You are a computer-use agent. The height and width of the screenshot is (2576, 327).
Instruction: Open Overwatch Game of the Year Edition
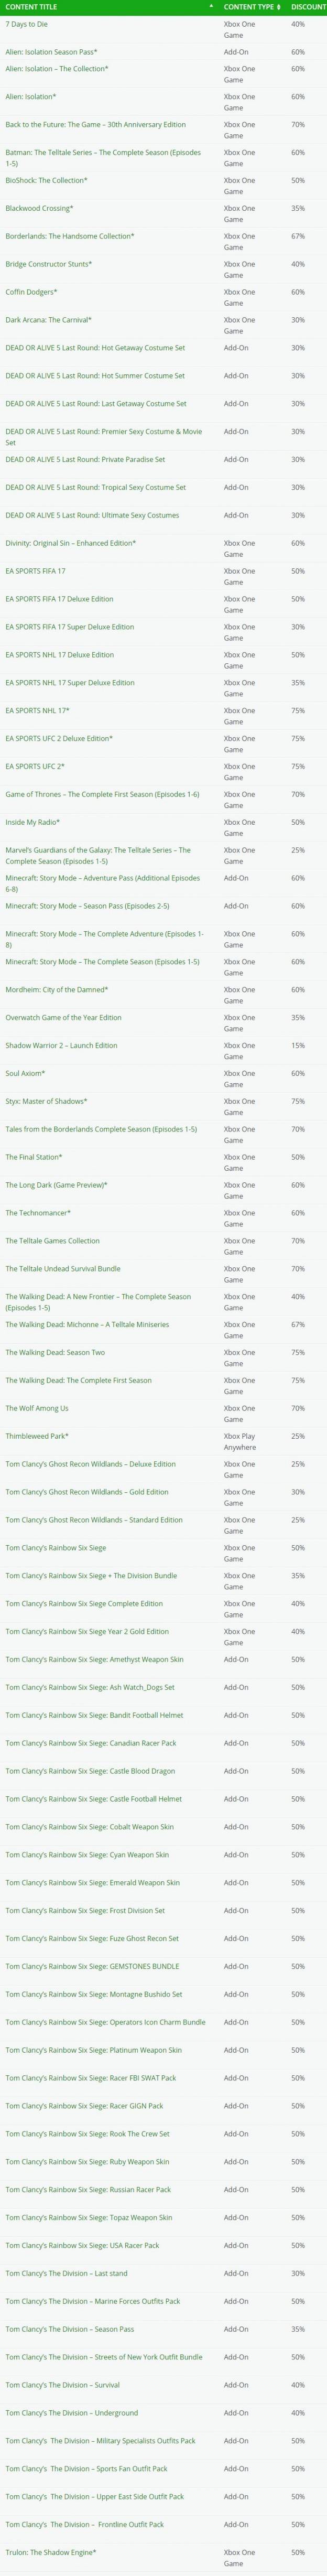(63, 1017)
